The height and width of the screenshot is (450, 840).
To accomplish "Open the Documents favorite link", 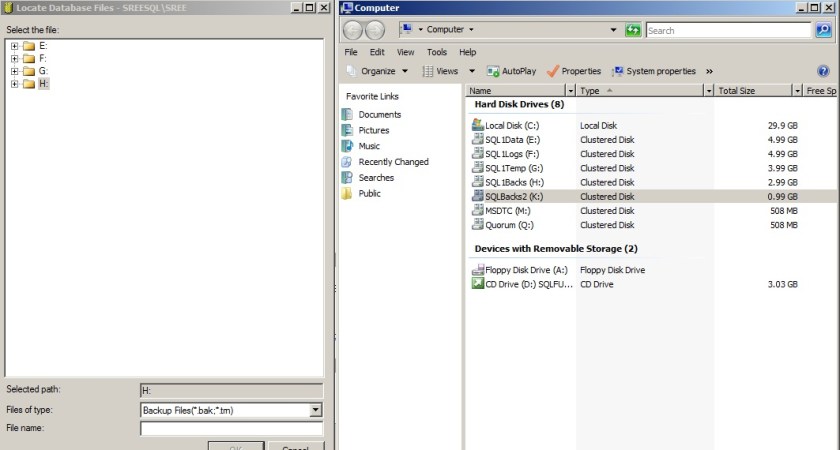I will [379, 115].
